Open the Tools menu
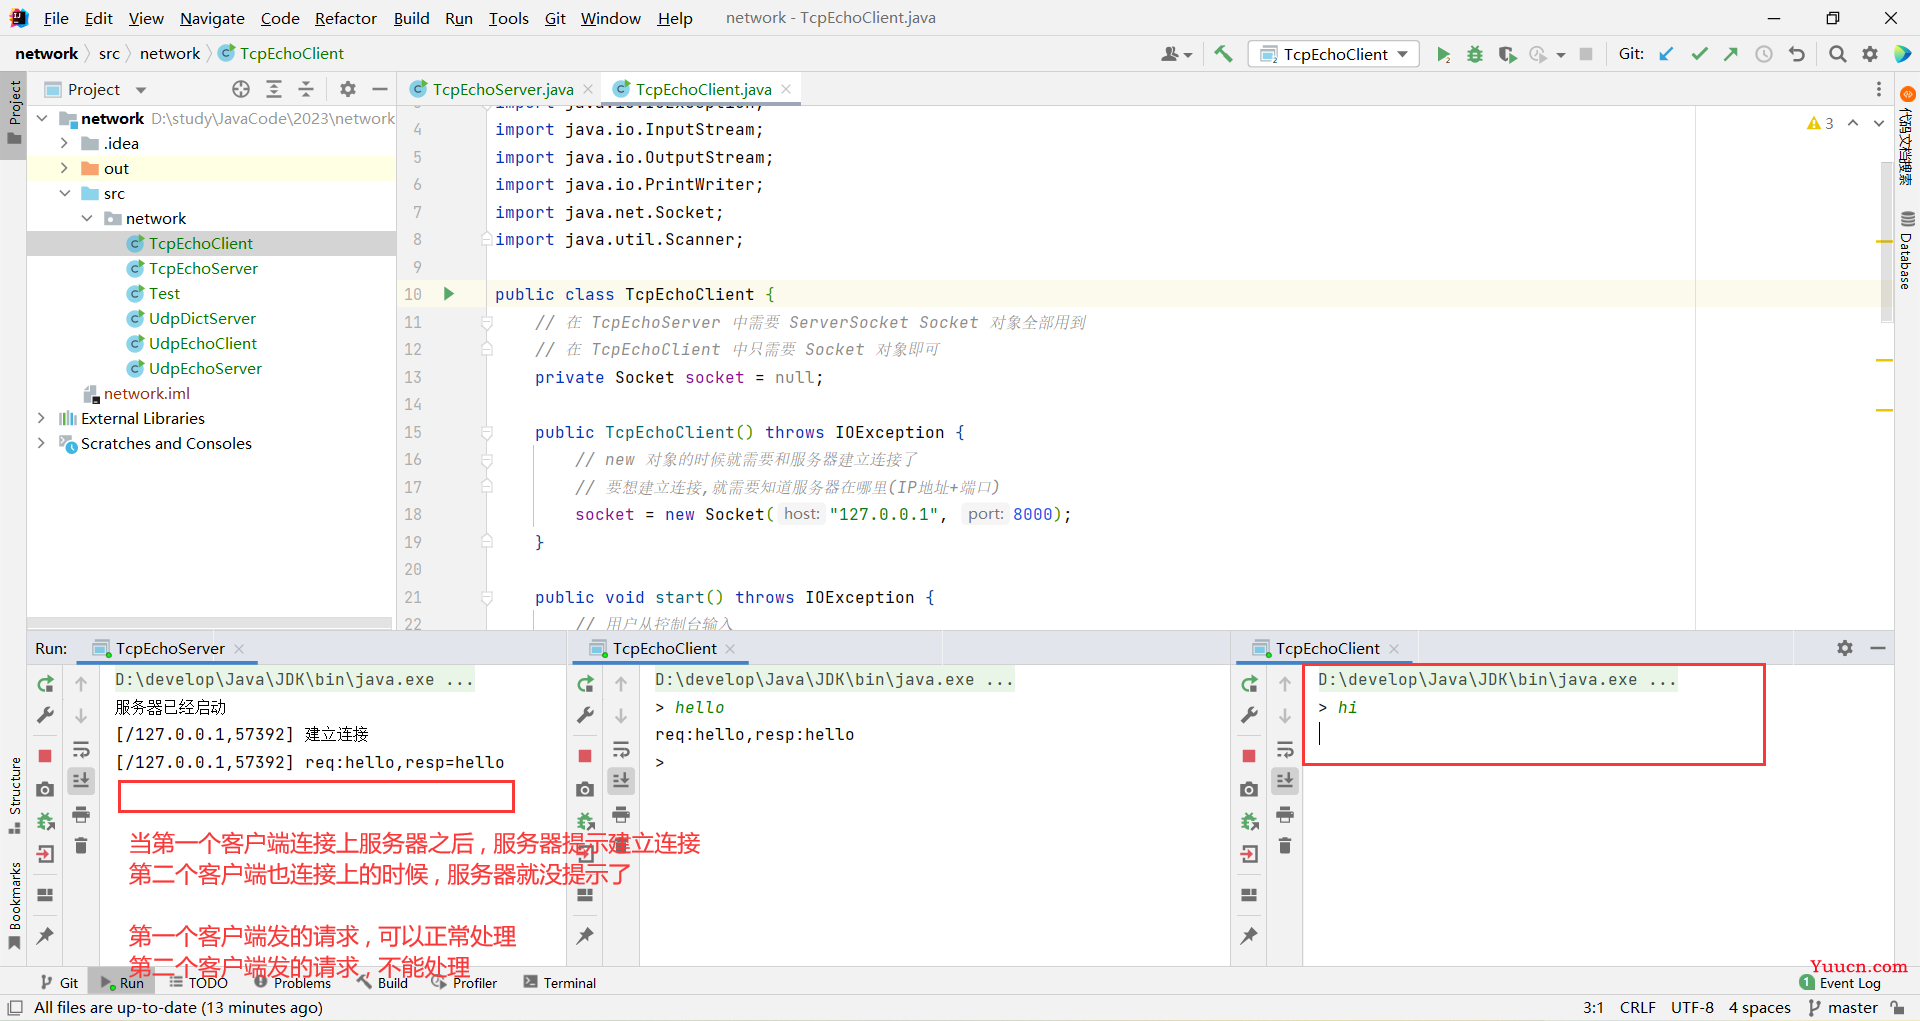Viewport: 1920px width, 1021px height. point(508,18)
